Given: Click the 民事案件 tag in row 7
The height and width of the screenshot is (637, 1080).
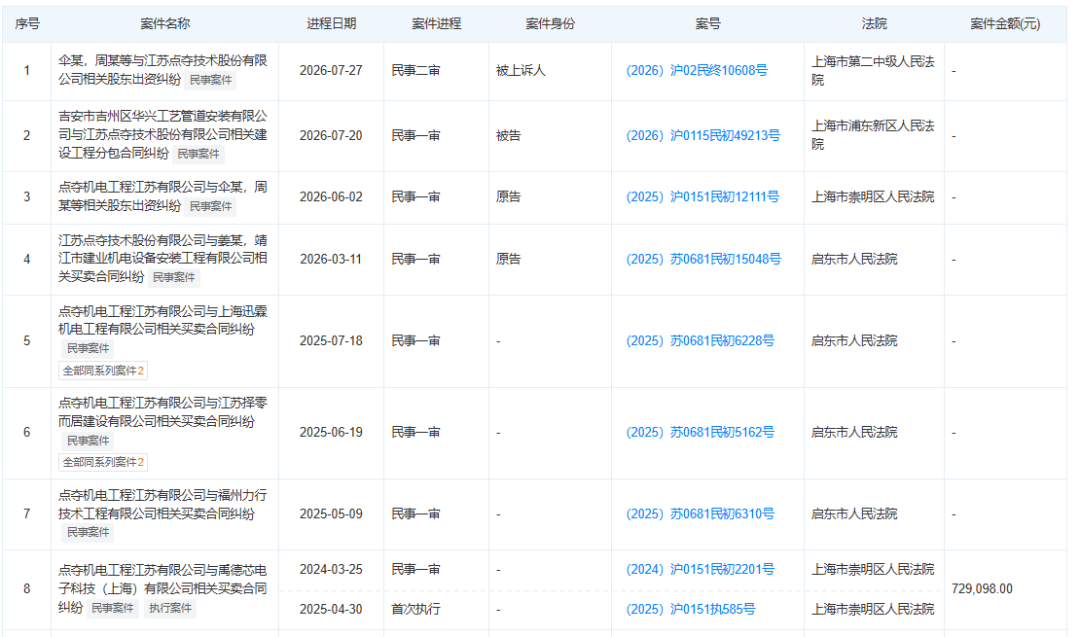Looking at the screenshot, I should point(87,532).
